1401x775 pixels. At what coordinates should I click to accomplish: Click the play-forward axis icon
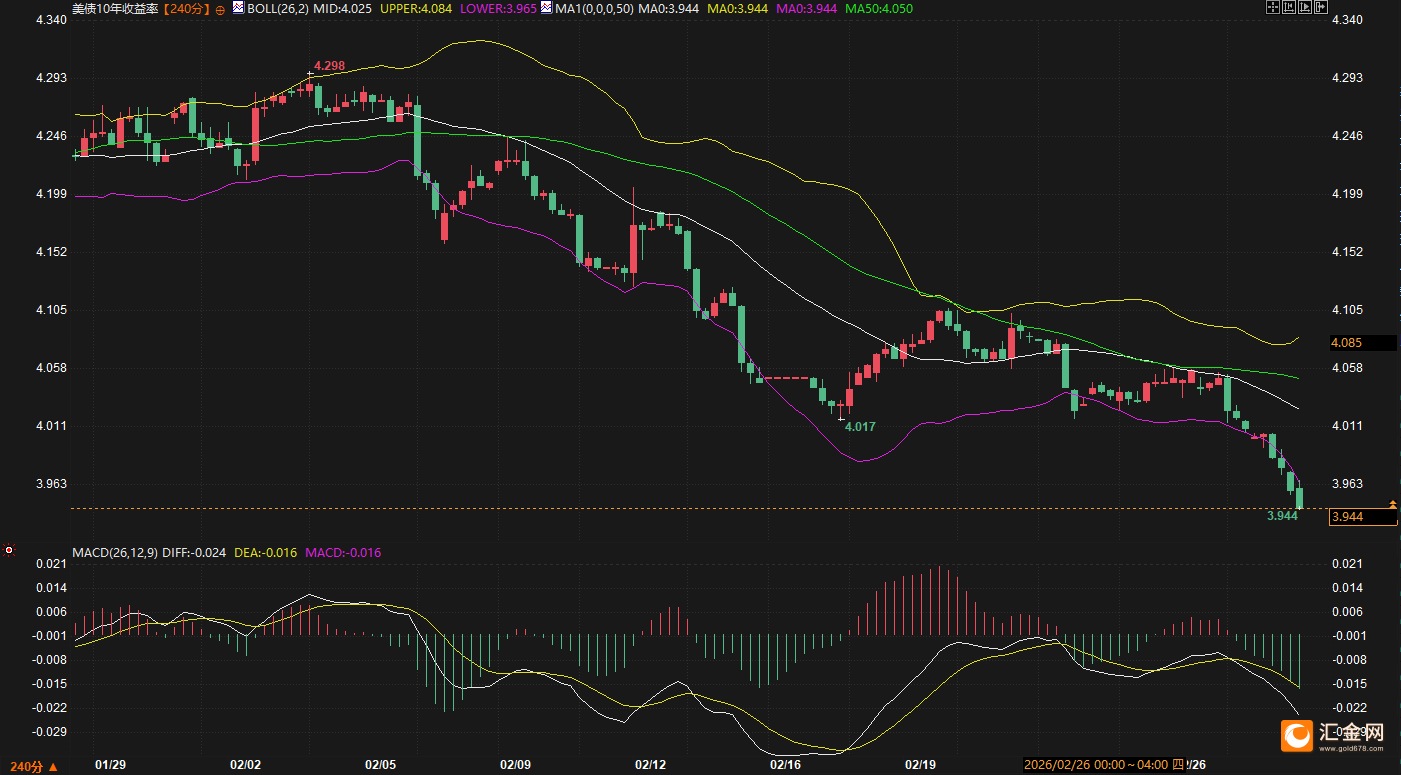point(1307,7)
